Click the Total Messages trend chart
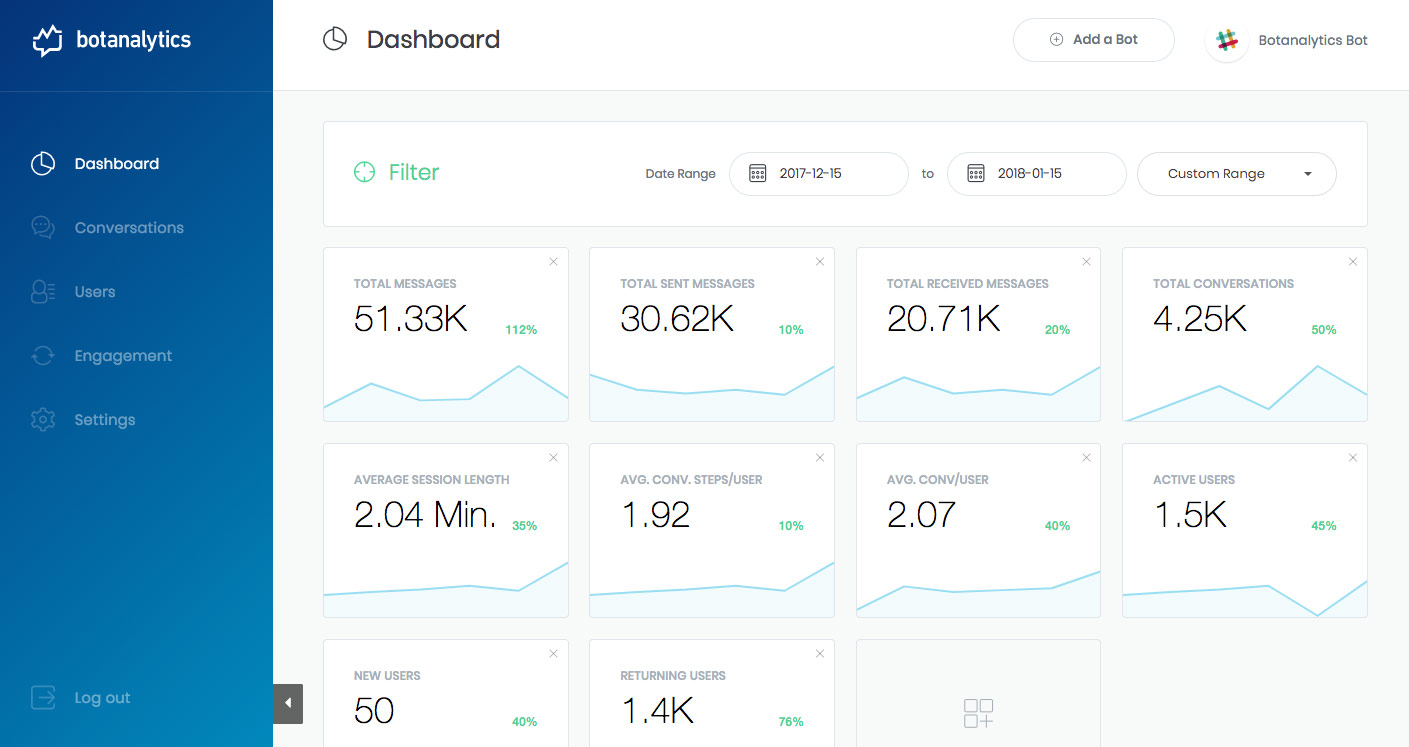The width and height of the screenshot is (1409, 747). pyautogui.click(x=446, y=393)
